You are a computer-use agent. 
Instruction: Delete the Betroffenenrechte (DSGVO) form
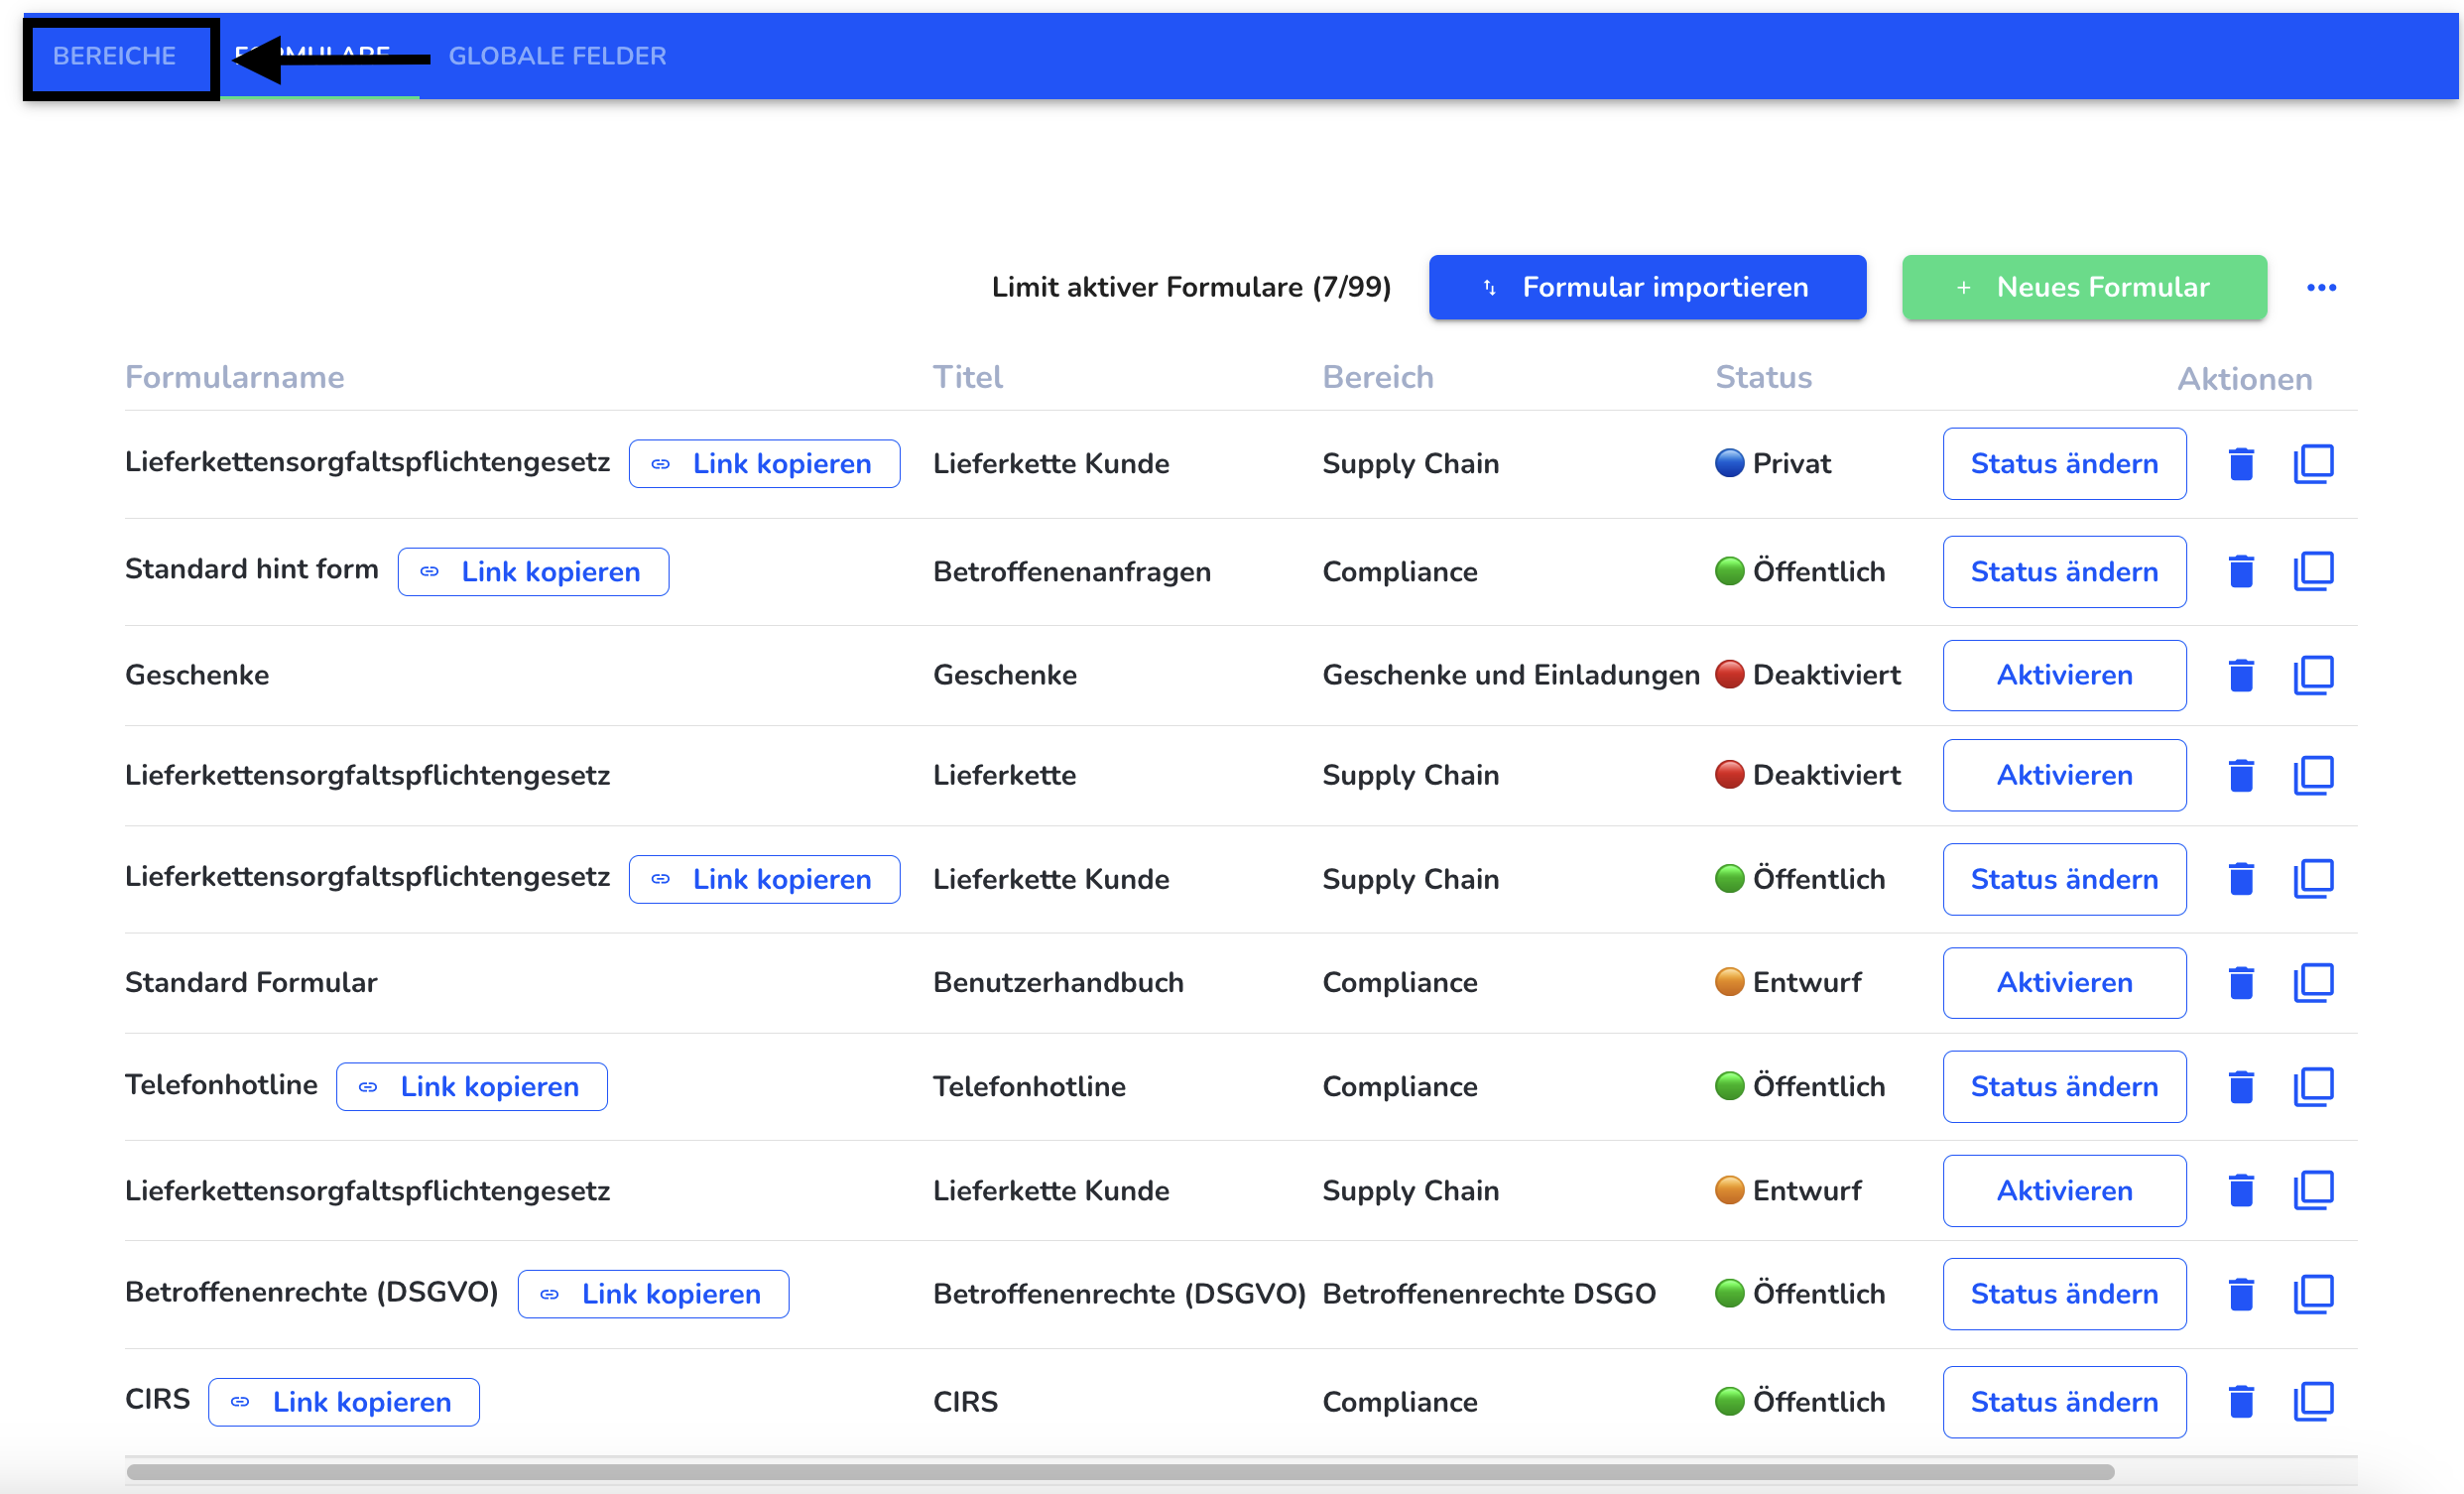point(2241,1295)
